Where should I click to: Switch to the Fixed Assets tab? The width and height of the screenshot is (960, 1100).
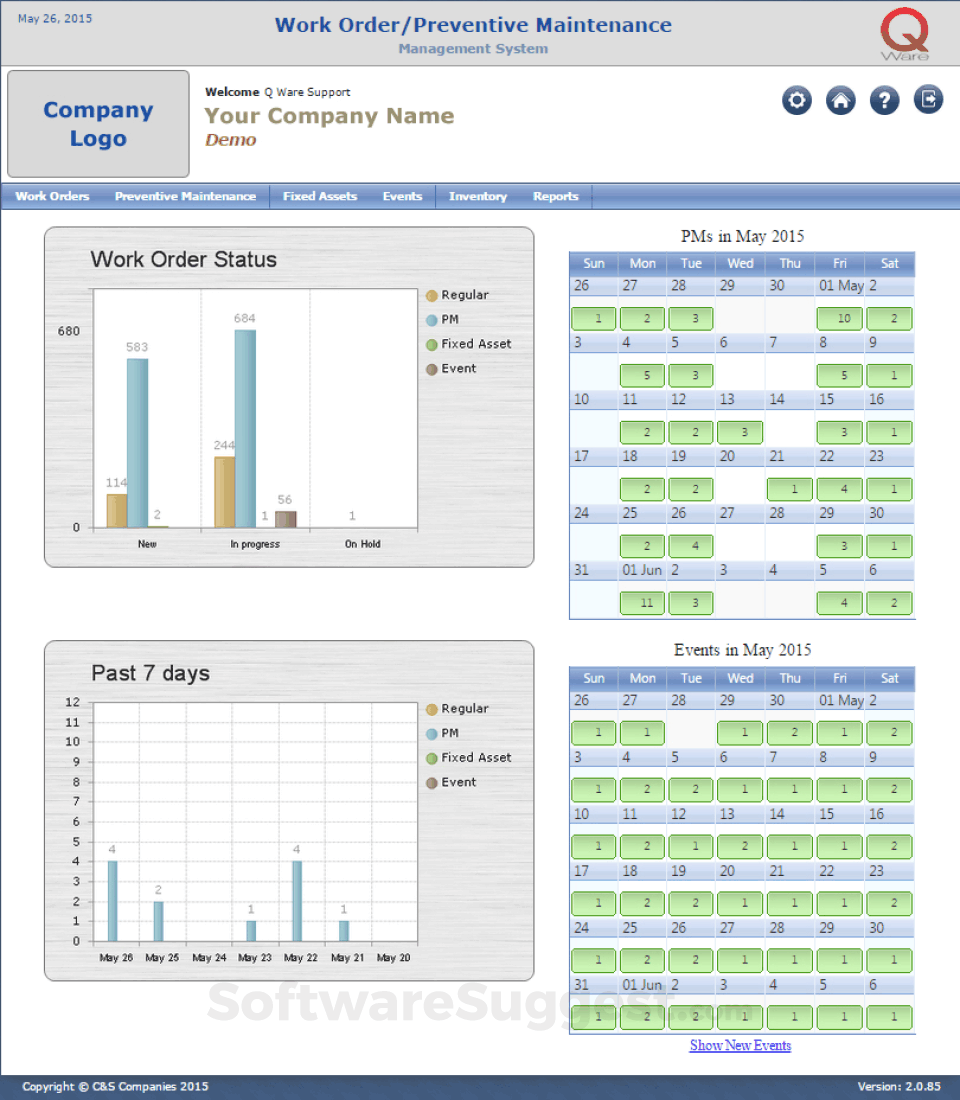pyautogui.click(x=319, y=196)
